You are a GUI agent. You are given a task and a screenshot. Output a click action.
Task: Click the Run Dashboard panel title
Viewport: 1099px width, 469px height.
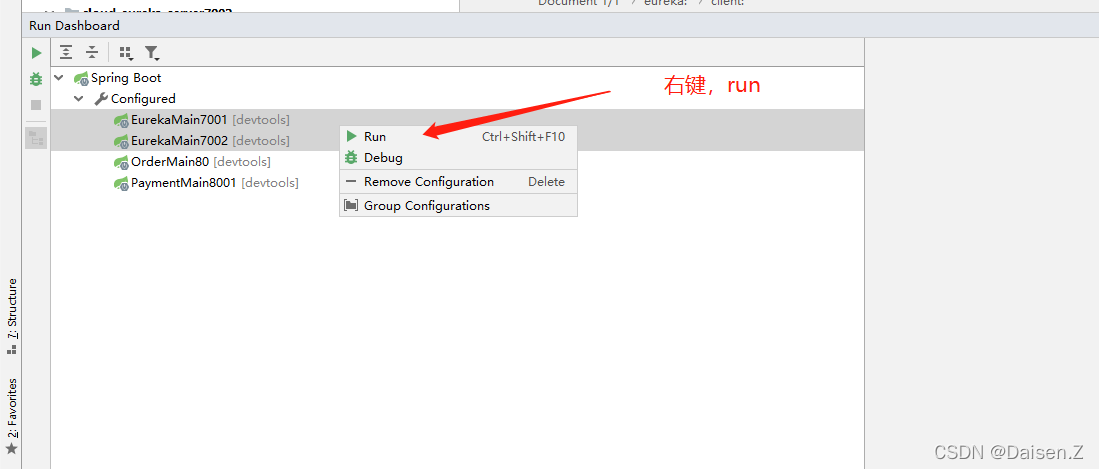click(x=74, y=26)
